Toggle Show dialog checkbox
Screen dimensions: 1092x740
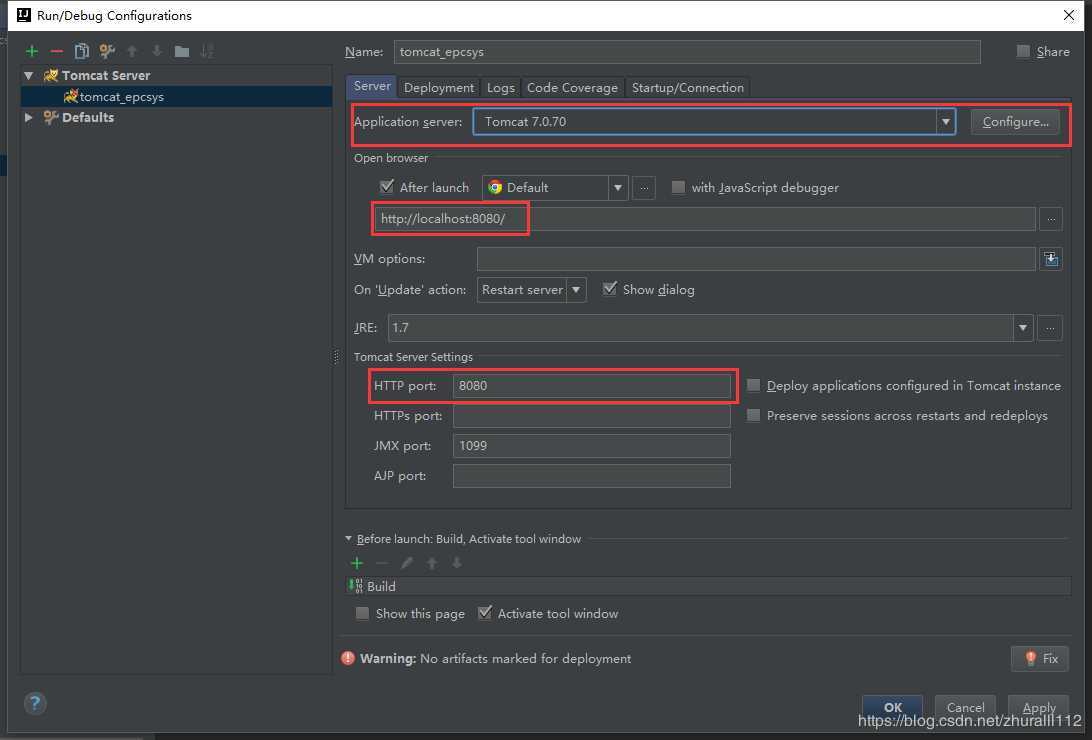609,289
